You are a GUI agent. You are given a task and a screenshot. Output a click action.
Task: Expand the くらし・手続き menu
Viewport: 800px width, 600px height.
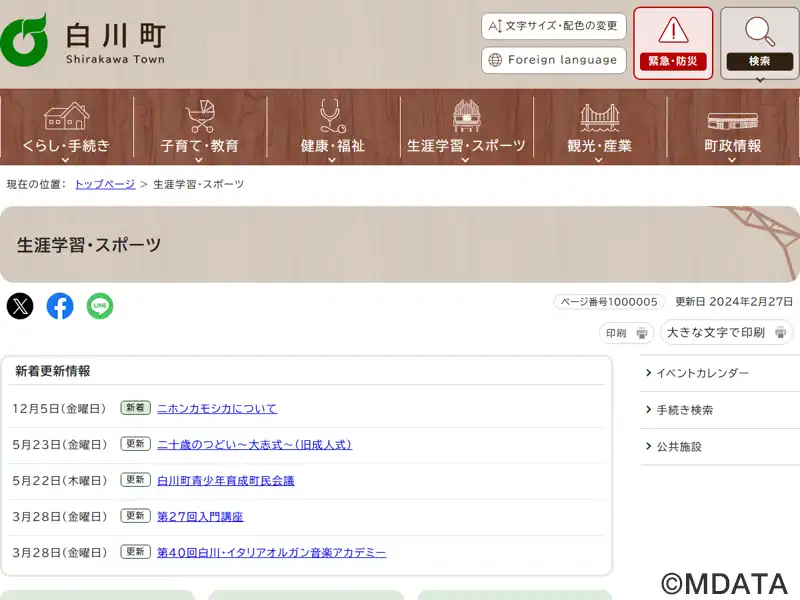coord(66,127)
